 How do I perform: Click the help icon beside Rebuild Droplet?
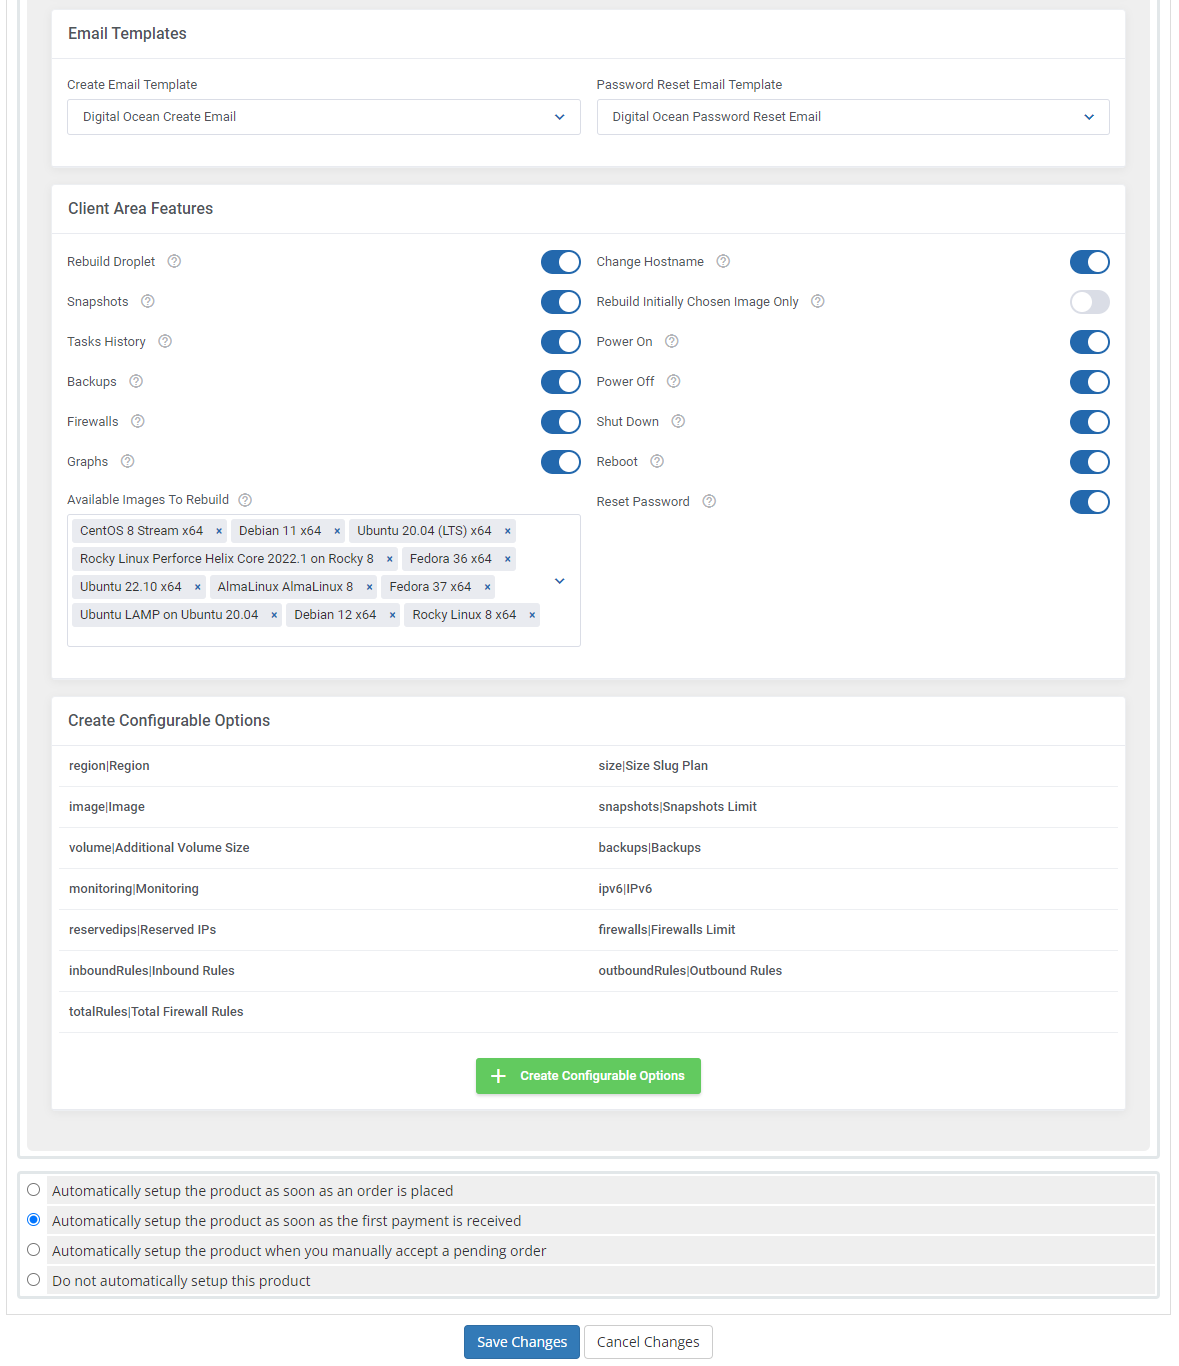173,261
